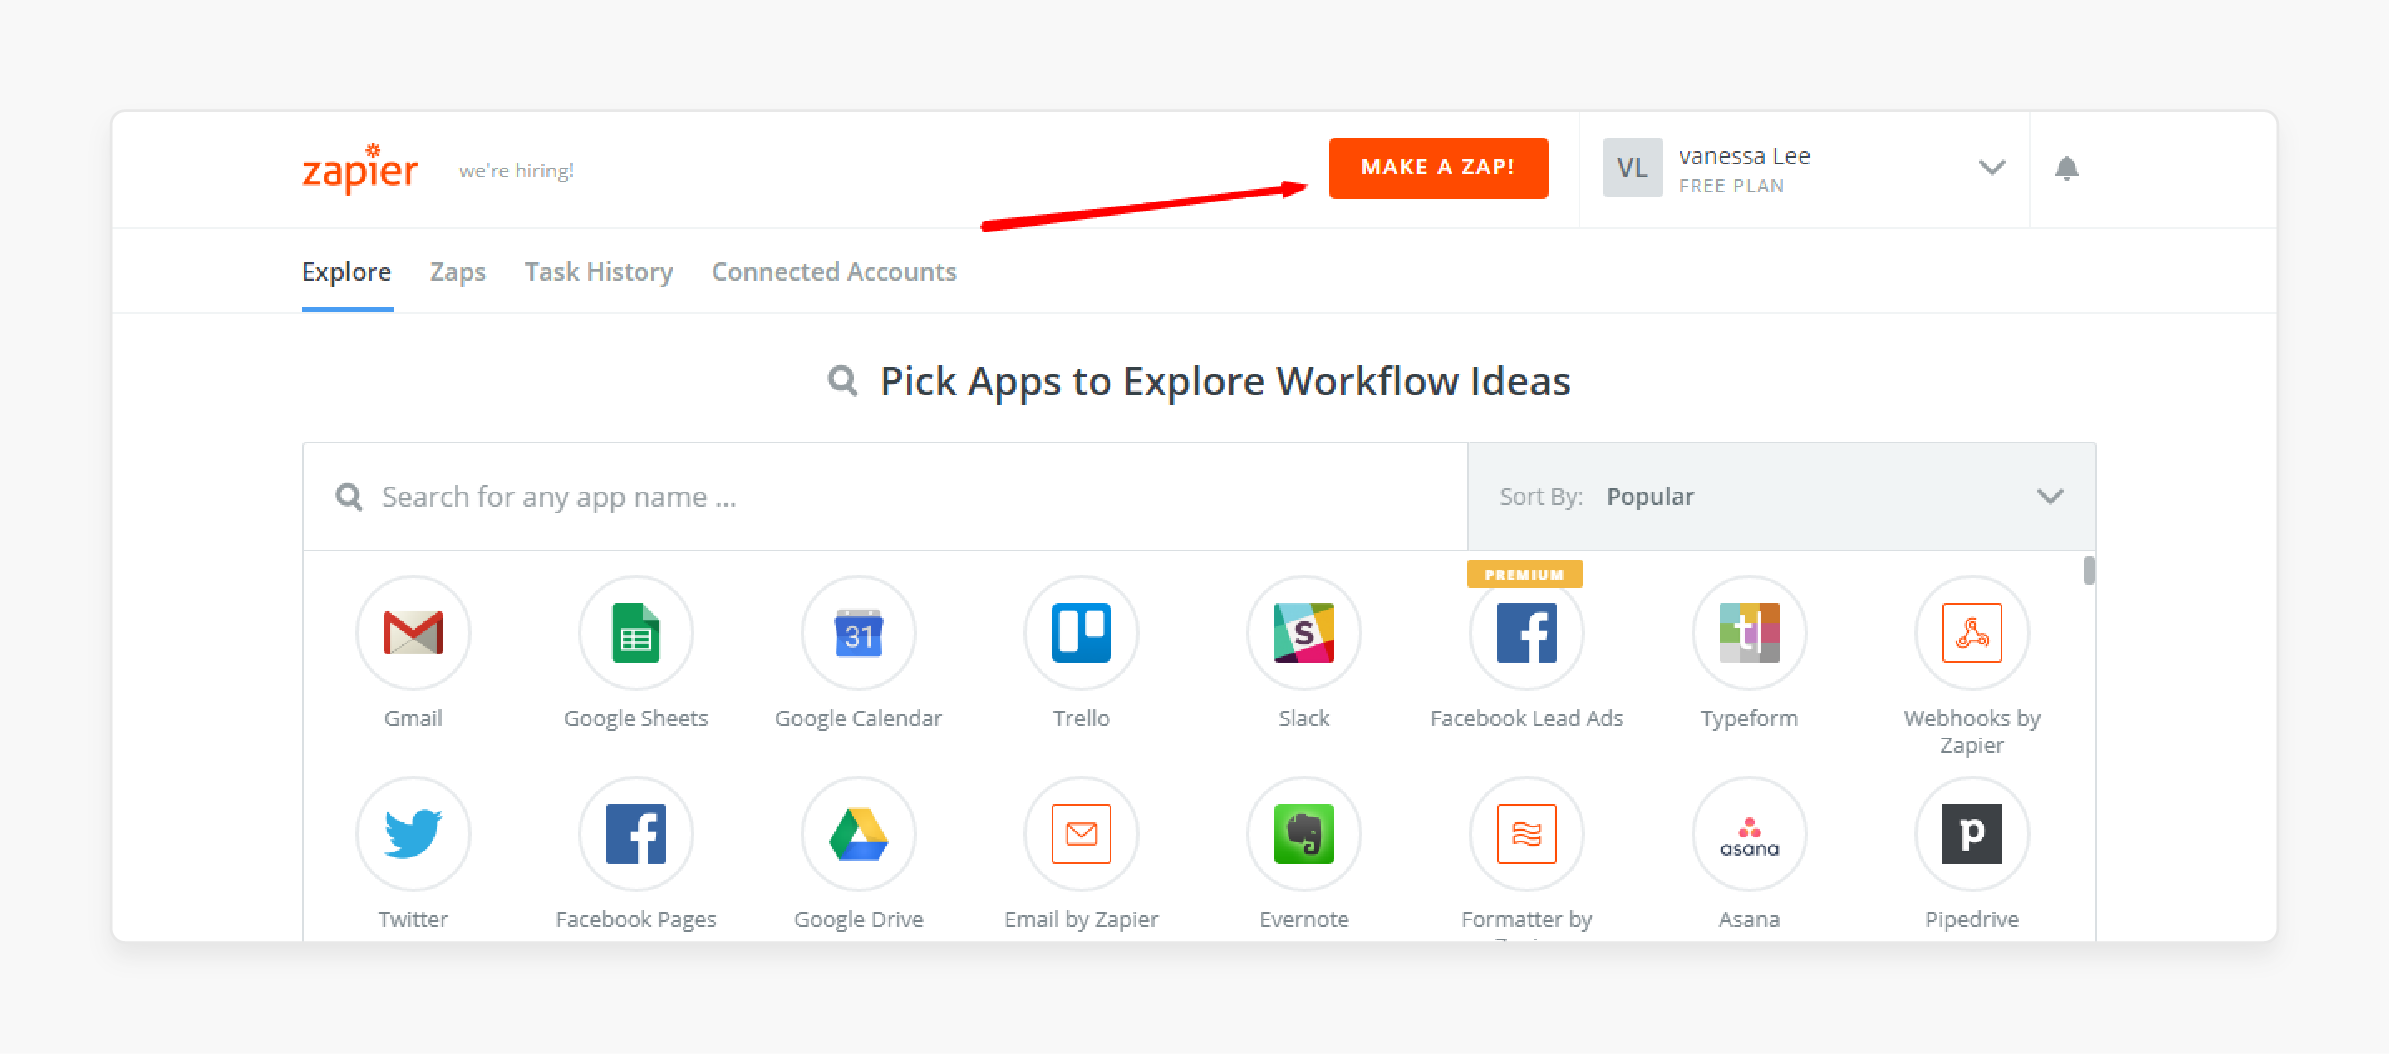This screenshot has width=2389, height=1054.
Task: Go to the Connected Accounts tab
Action: coord(834,272)
